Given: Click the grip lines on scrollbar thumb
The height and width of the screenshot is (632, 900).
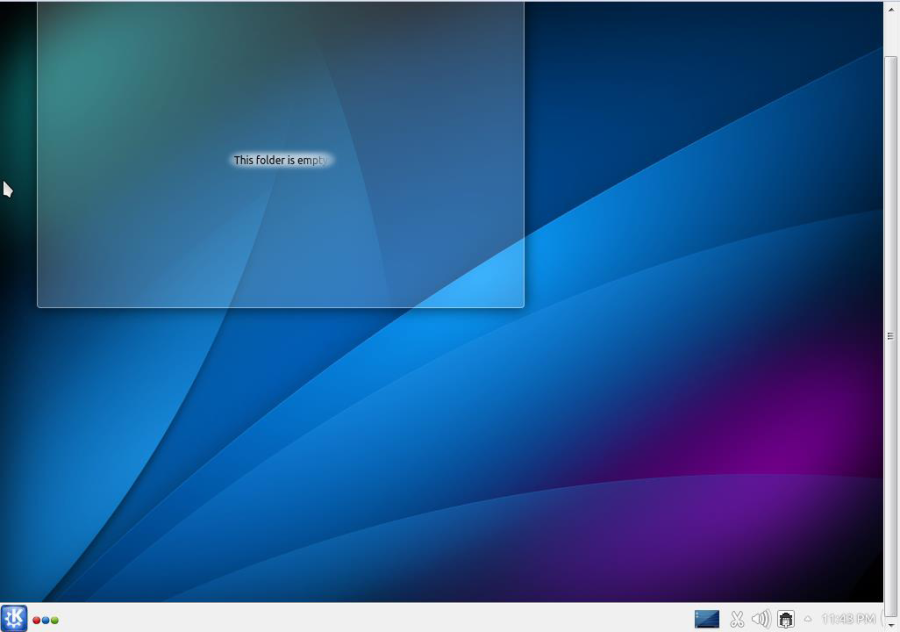Looking at the screenshot, I should coord(891,336).
